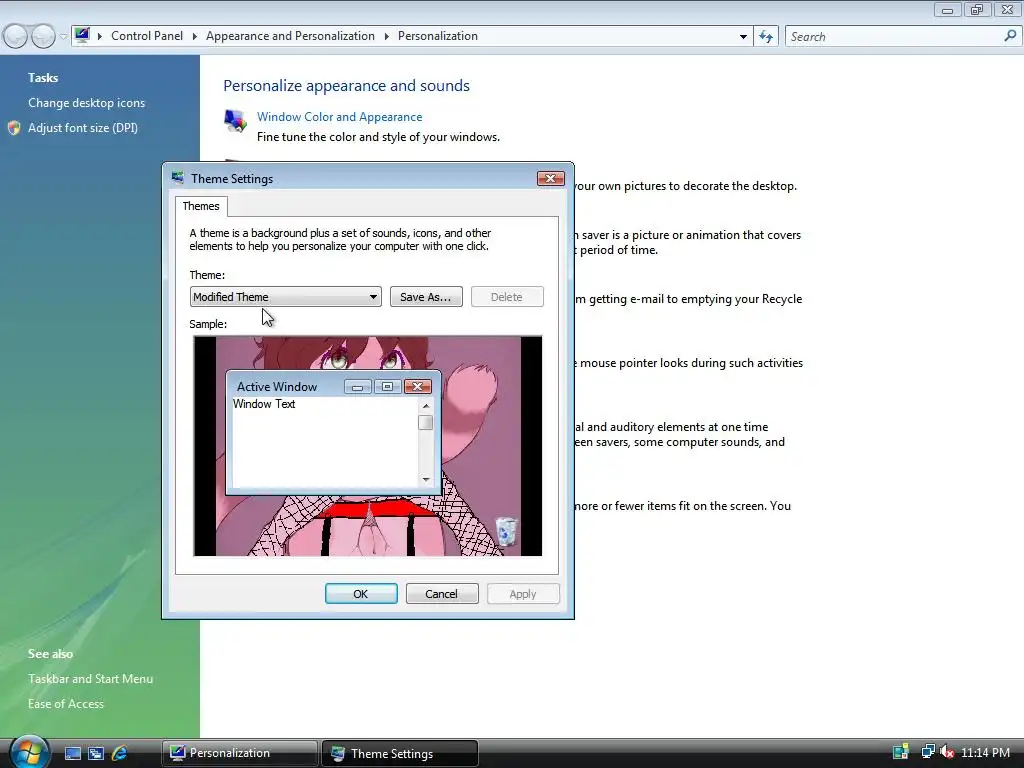This screenshot has height=768, width=1024.
Task: Click the Control Panel icon in address bar
Action: [x=82, y=35]
